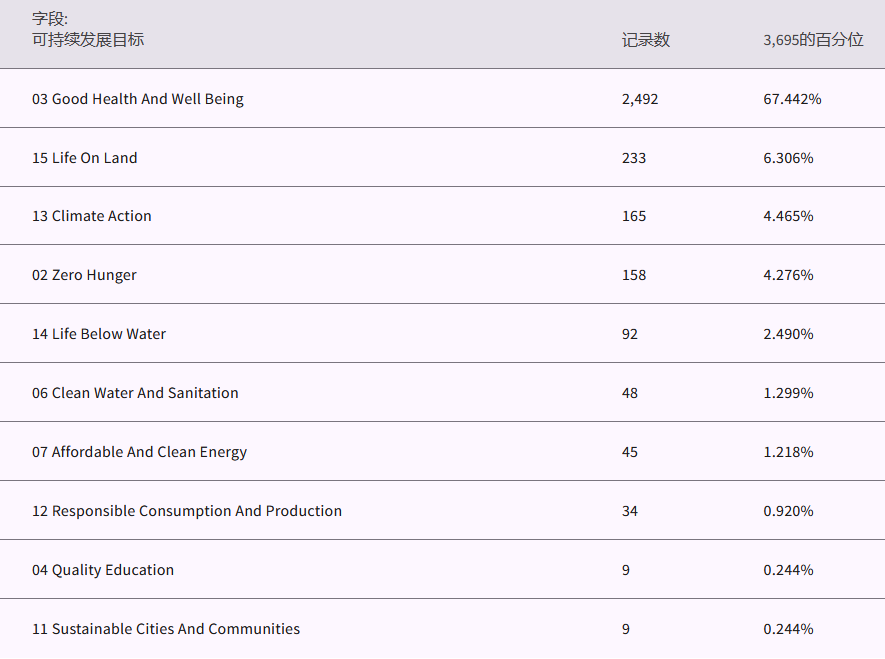
Task: Click 11 Sustainable Cities And Communities
Action: (x=166, y=629)
